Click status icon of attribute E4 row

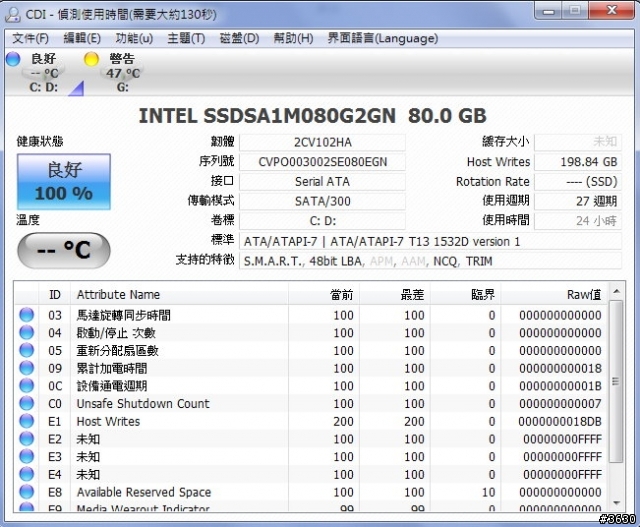point(27,474)
